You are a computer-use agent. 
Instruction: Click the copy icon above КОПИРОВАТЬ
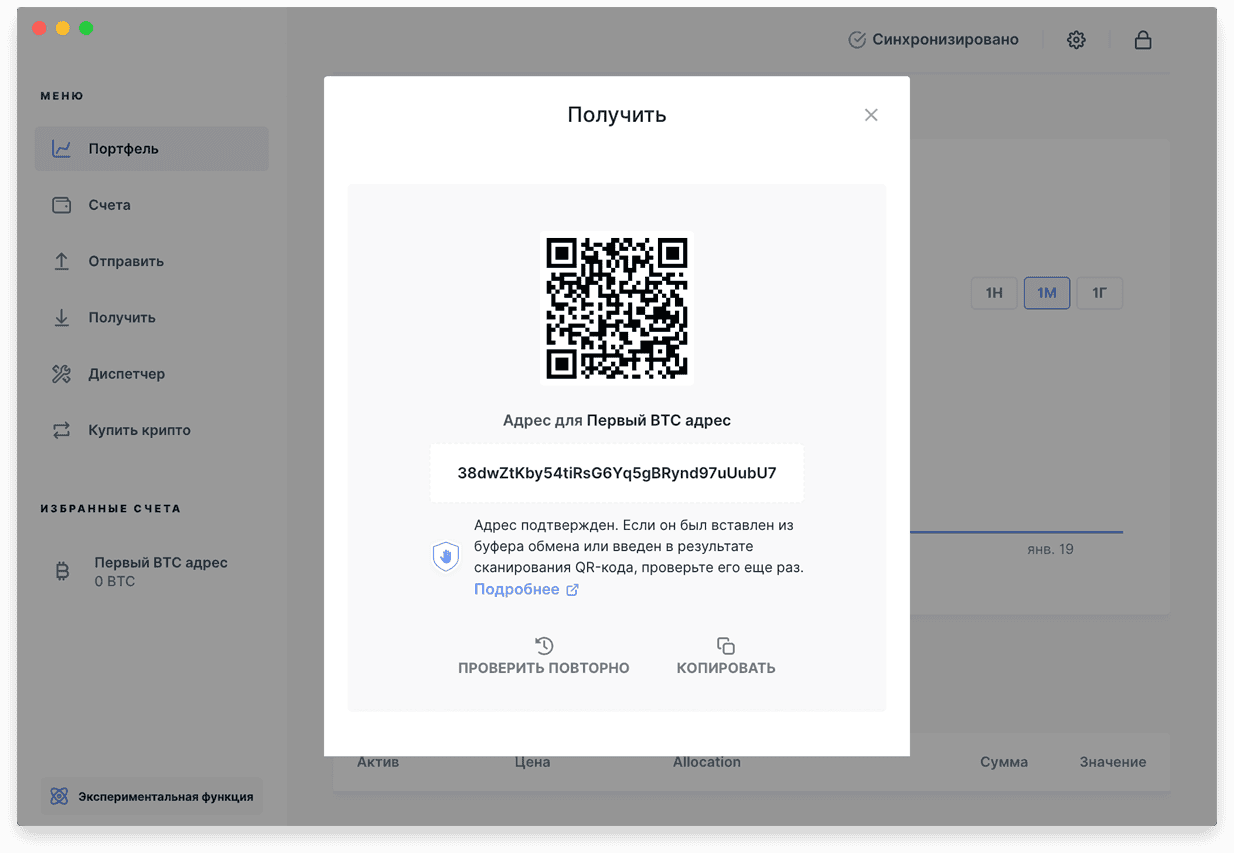726,645
